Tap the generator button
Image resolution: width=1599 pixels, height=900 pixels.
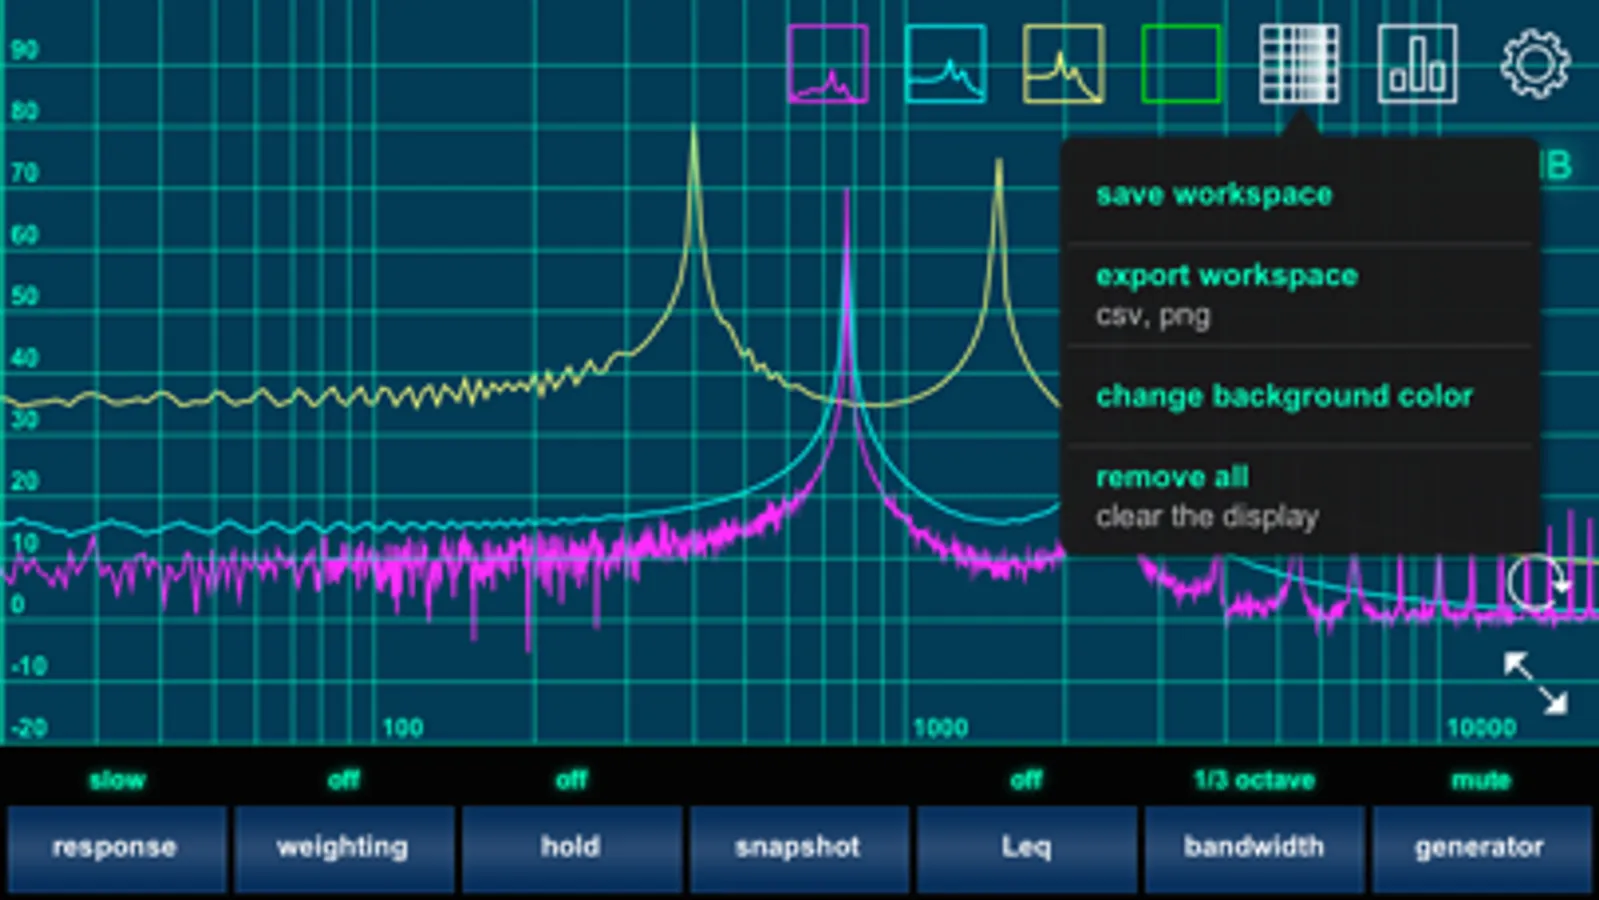(x=1481, y=848)
